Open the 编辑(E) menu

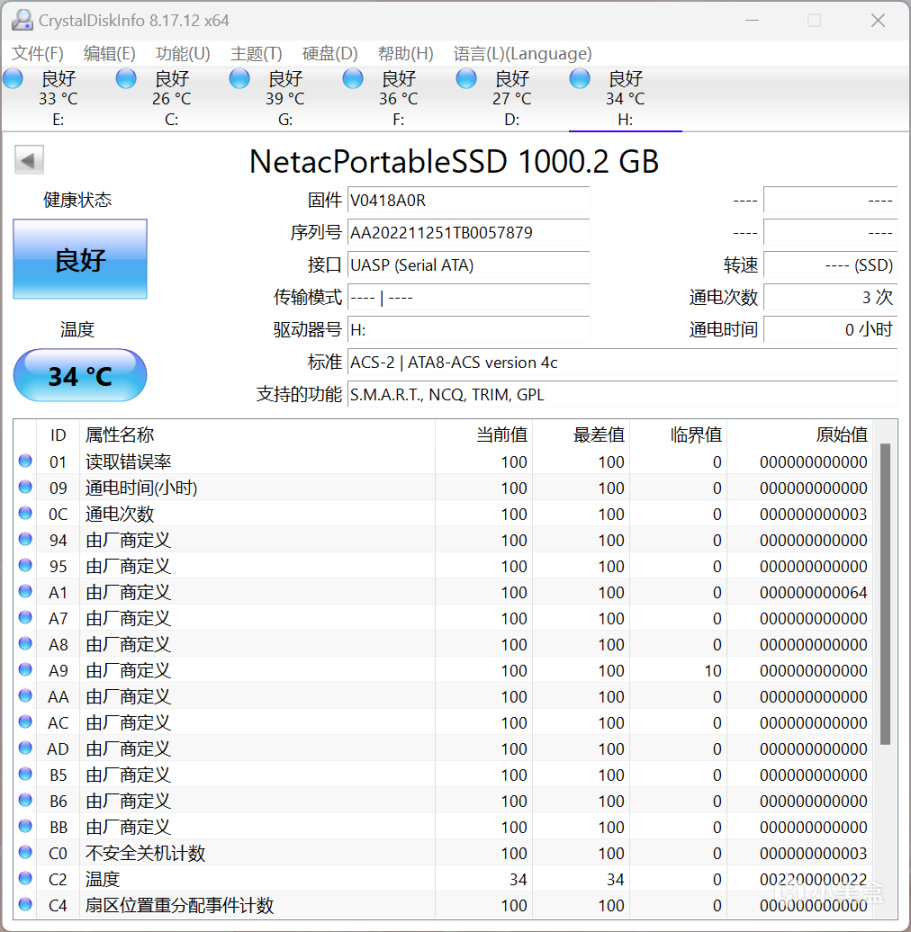(109, 53)
